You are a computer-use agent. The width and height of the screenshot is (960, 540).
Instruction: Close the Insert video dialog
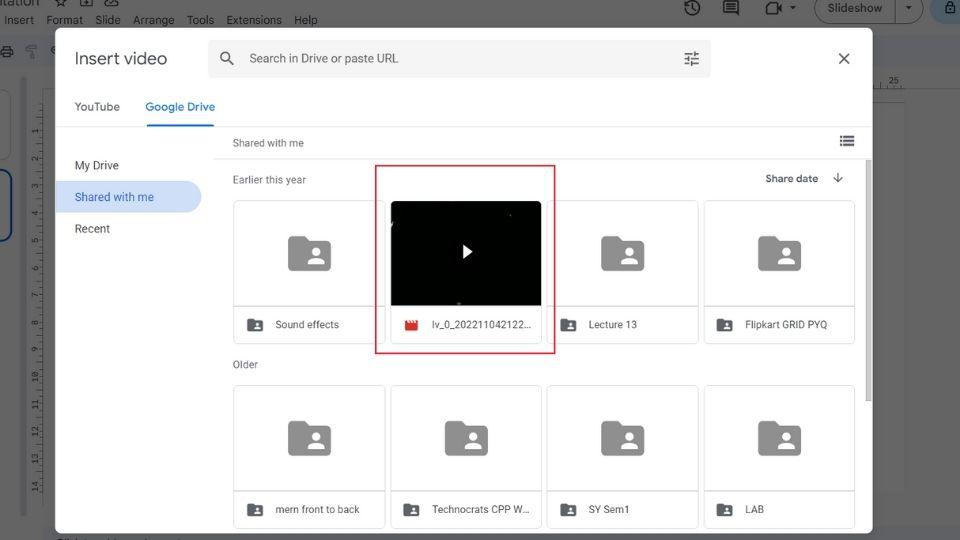844,58
